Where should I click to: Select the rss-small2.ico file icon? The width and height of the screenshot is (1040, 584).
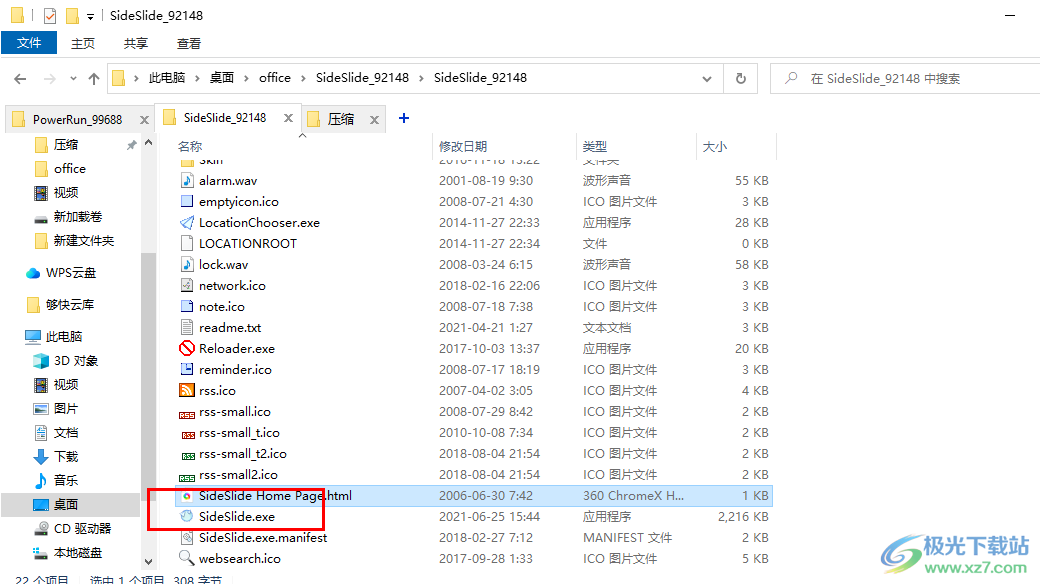pos(187,477)
